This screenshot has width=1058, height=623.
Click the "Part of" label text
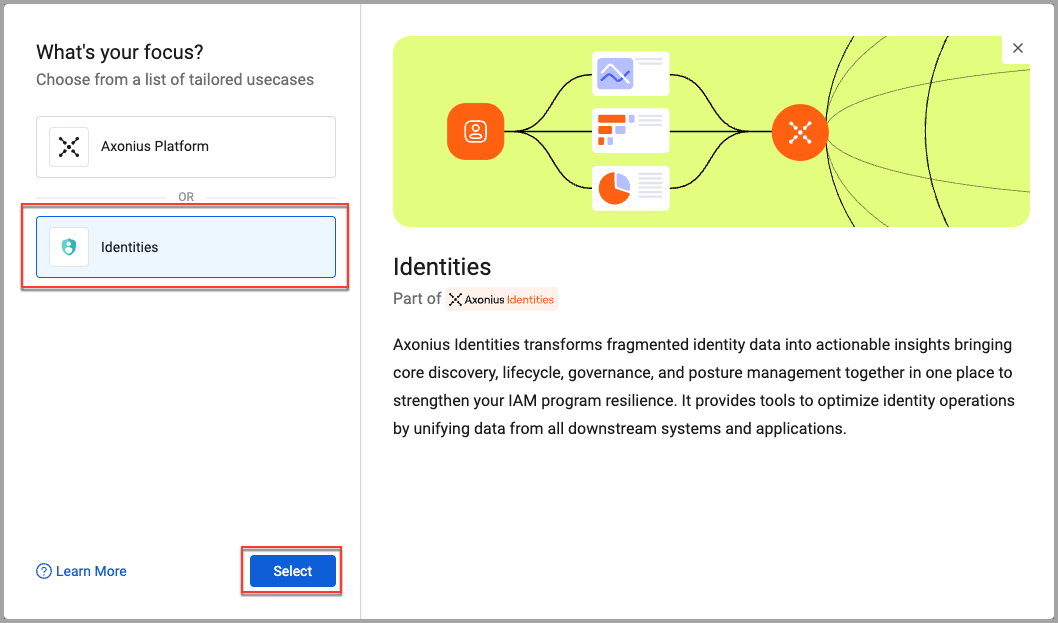[x=417, y=299]
